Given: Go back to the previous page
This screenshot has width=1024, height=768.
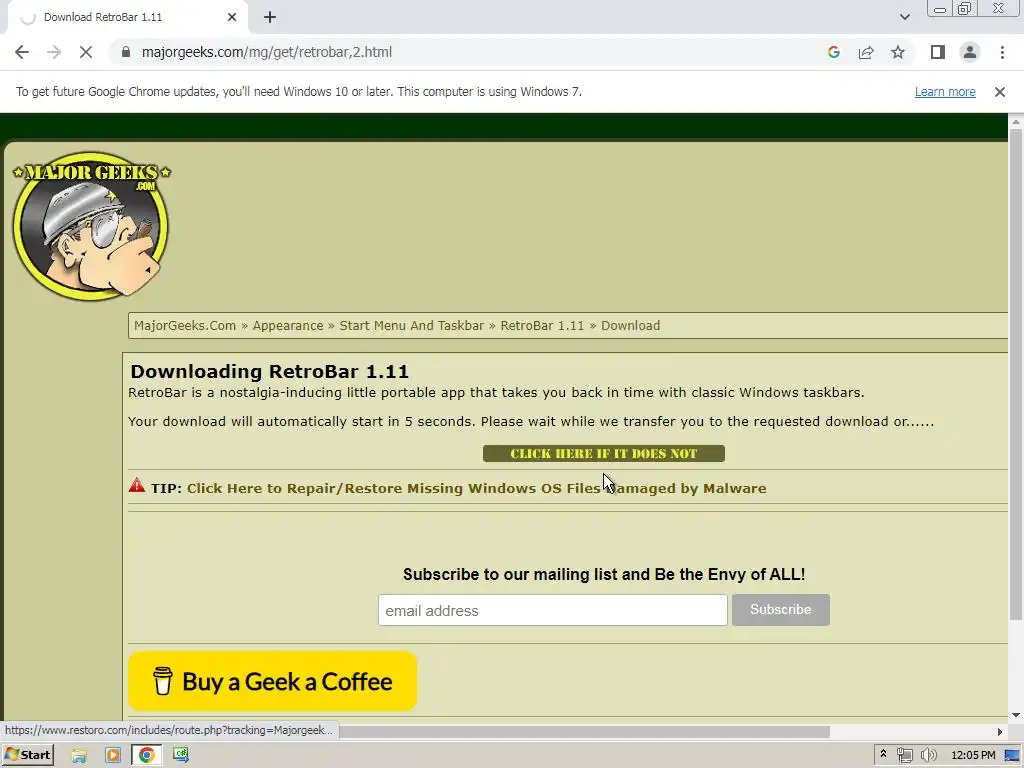Looking at the screenshot, I should click(x=22, y=52).
